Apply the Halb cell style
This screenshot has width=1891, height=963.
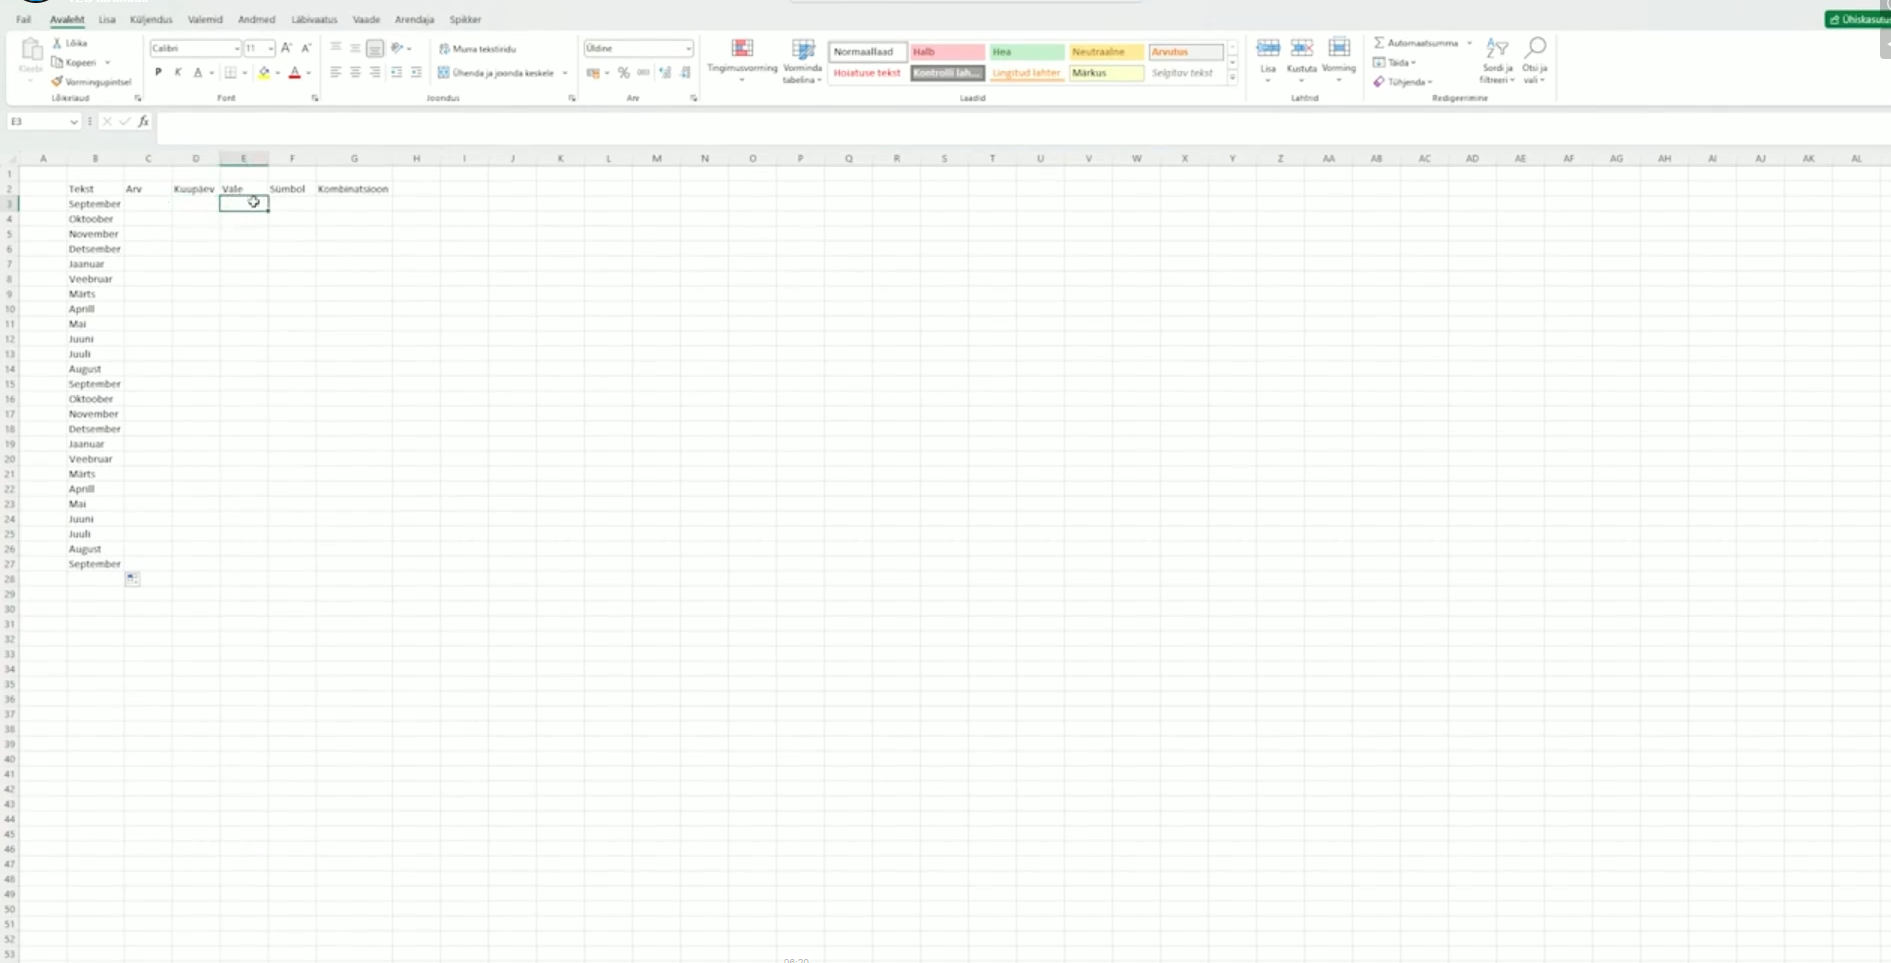947,52
